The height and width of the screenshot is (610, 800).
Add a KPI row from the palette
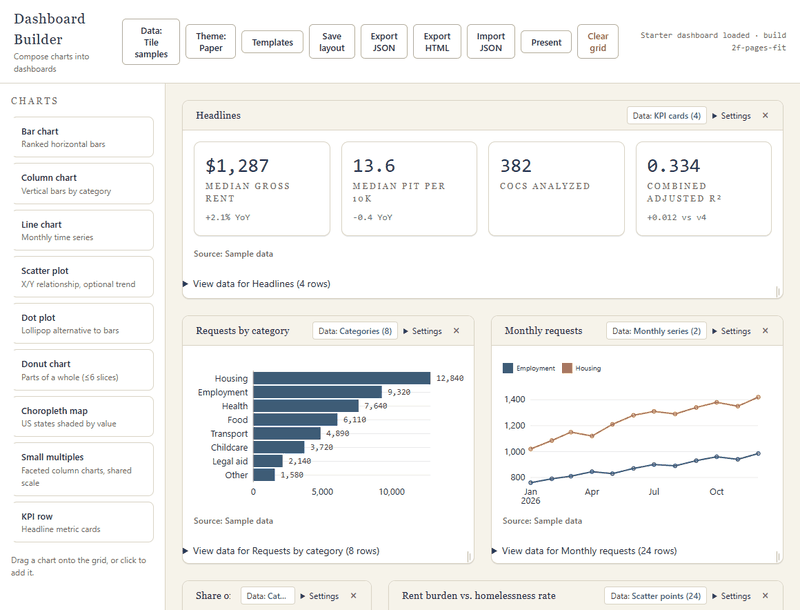point(83,522)
